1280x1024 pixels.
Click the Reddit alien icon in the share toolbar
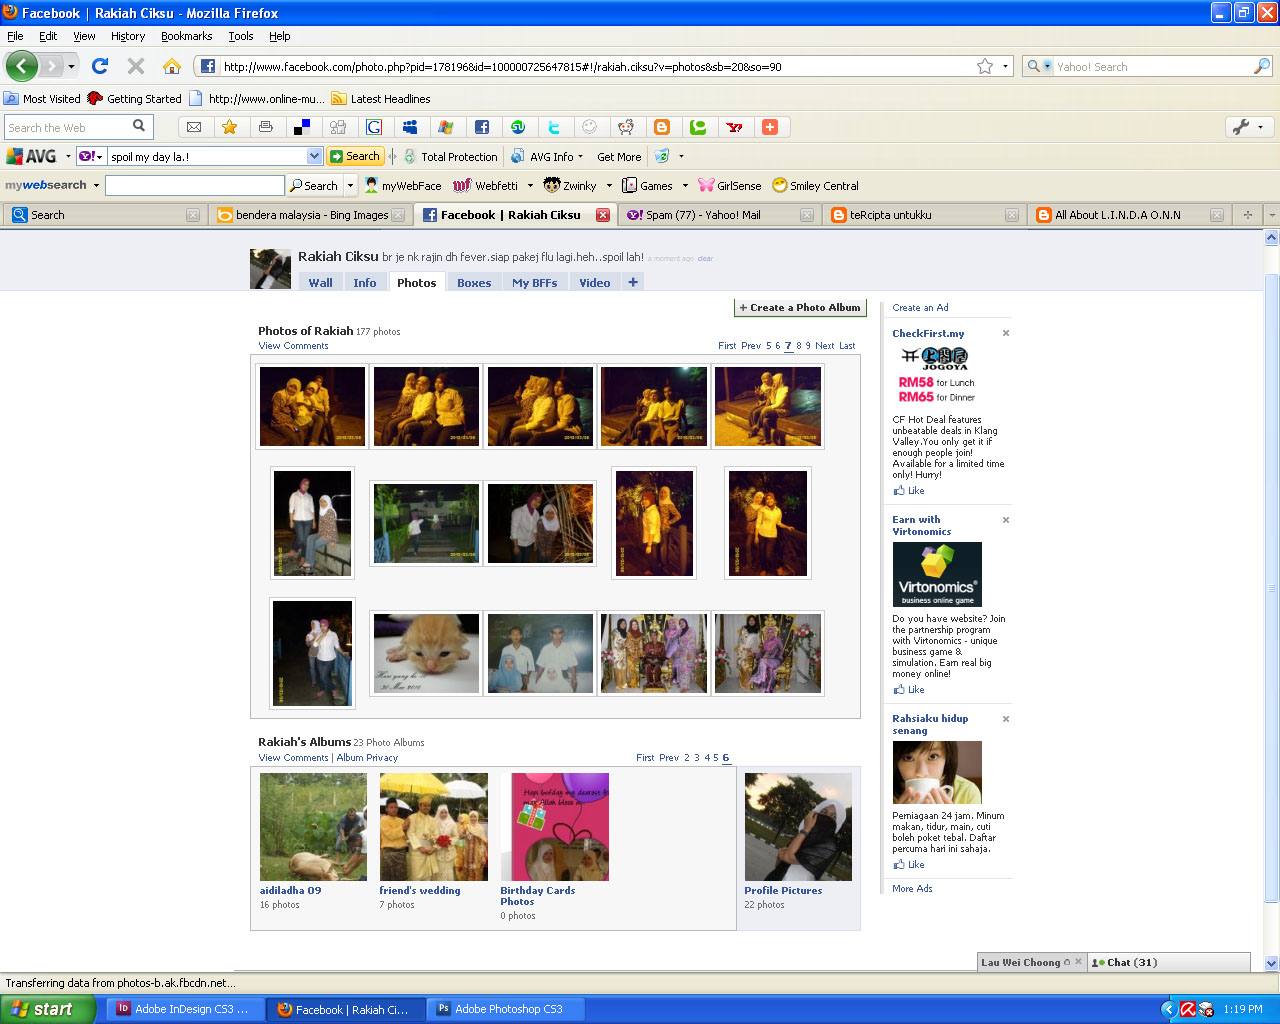(x=626, y=127)
